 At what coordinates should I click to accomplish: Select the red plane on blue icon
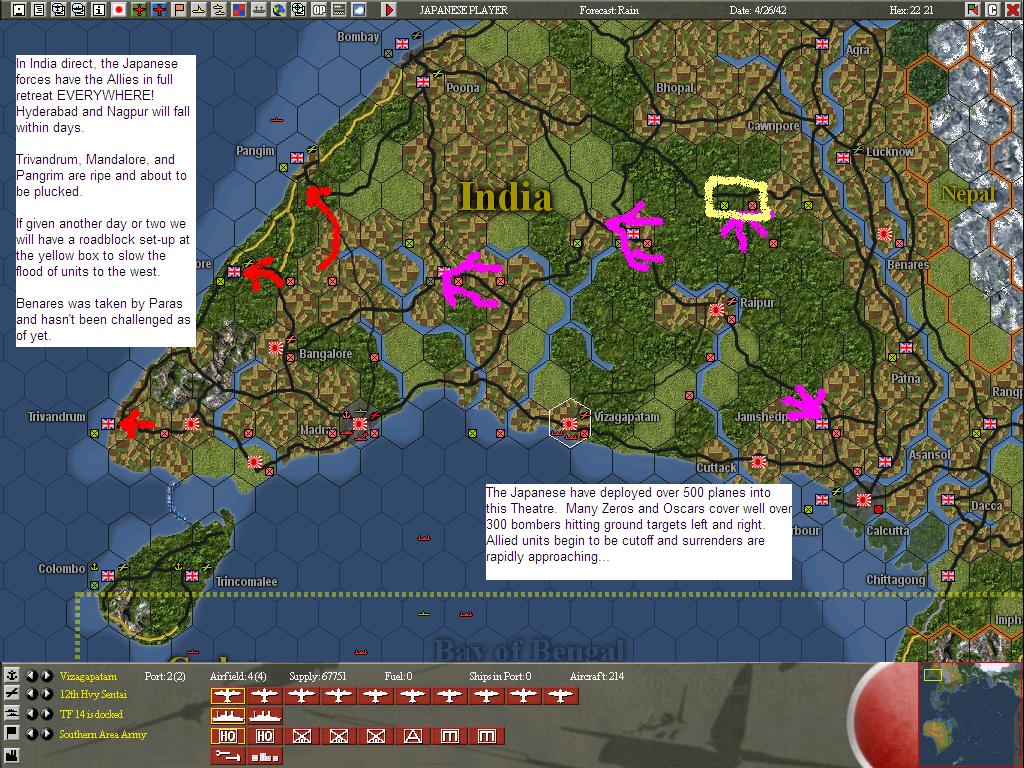159,10
